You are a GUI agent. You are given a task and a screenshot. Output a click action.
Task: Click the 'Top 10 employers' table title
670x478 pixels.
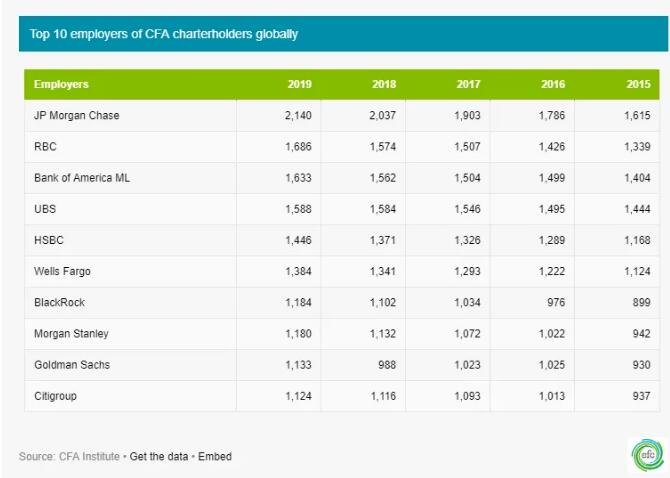(164, 34)
